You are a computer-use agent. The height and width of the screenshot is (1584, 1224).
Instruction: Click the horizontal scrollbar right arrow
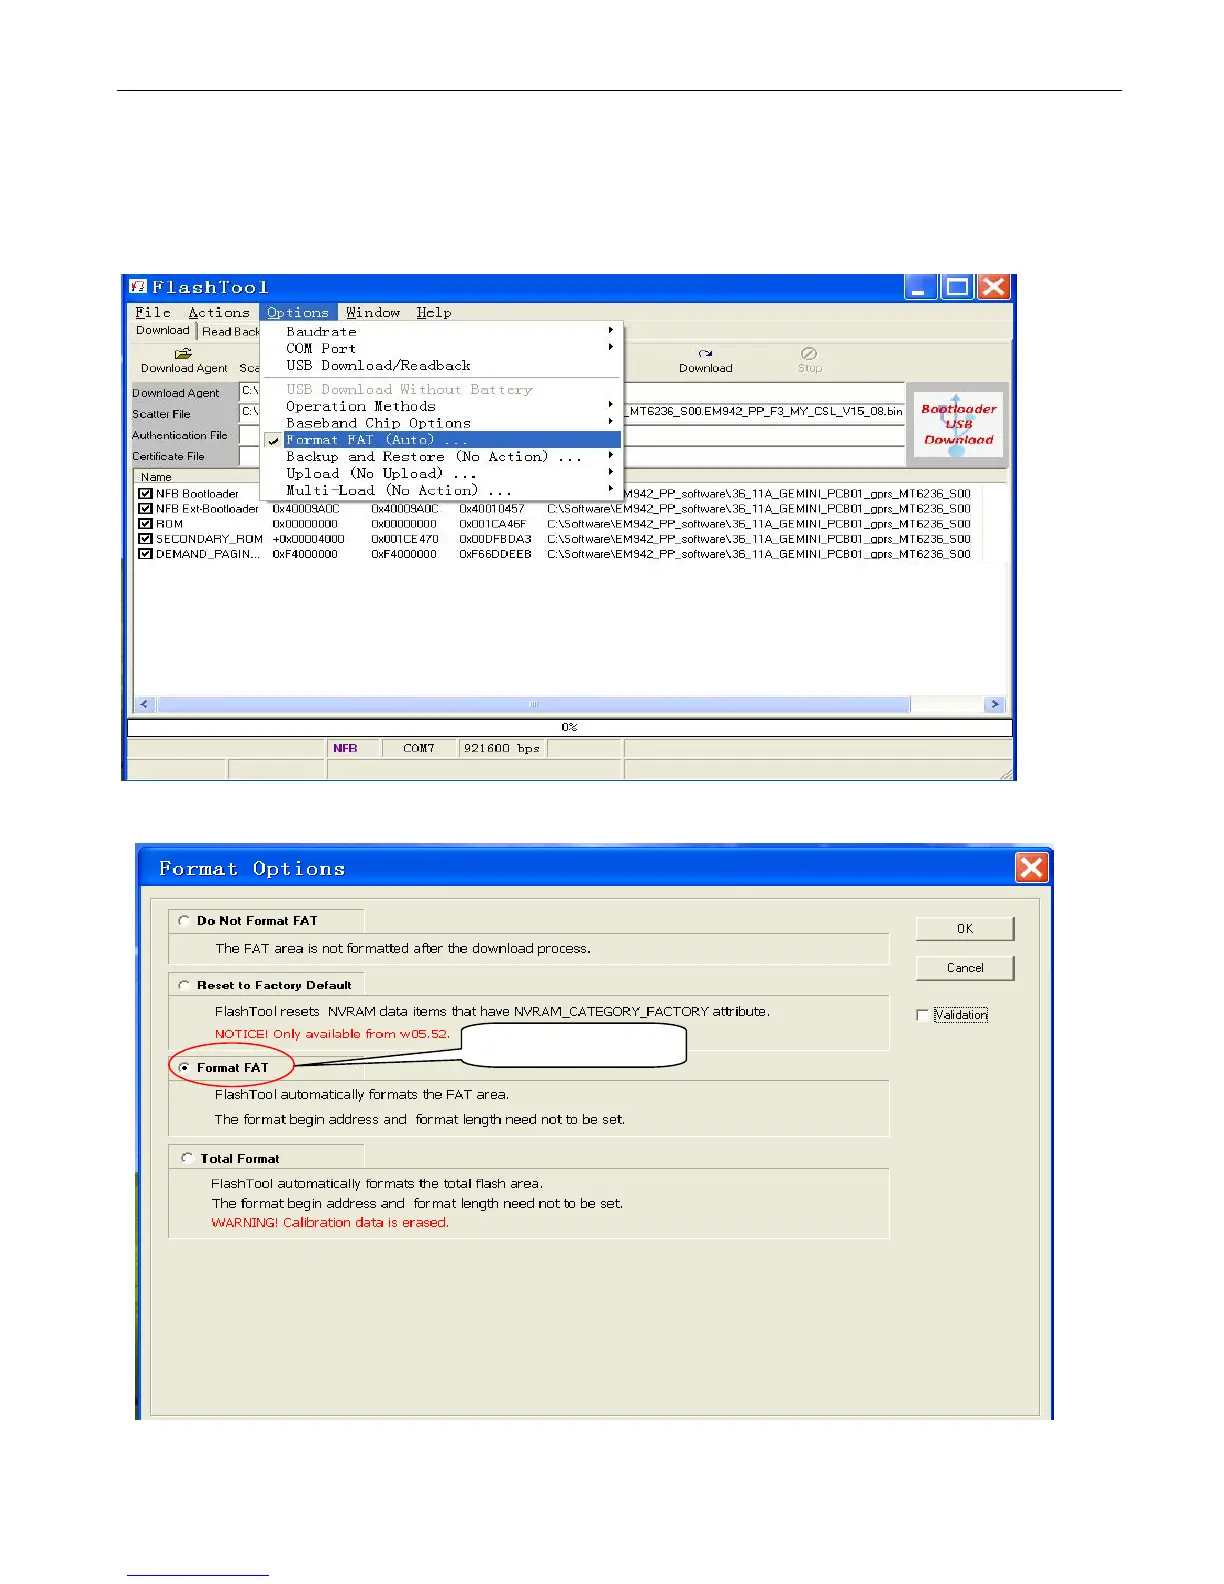coord(994,705)
